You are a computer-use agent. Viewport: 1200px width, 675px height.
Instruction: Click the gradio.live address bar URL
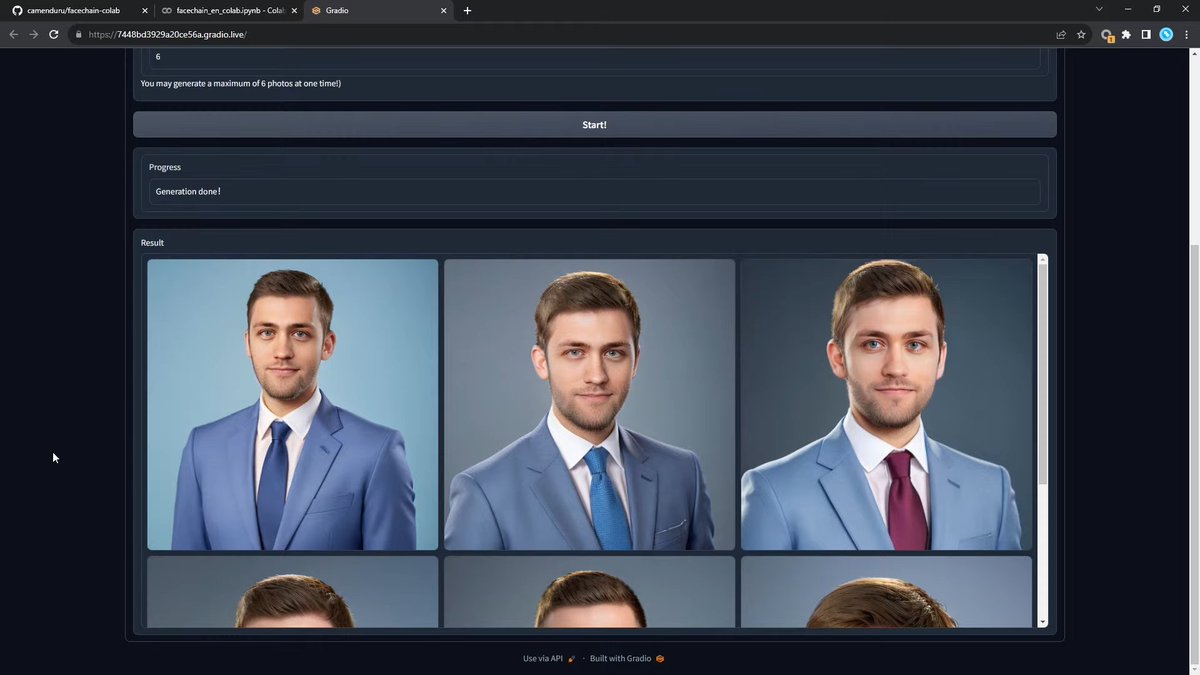[x=167, y=34]
